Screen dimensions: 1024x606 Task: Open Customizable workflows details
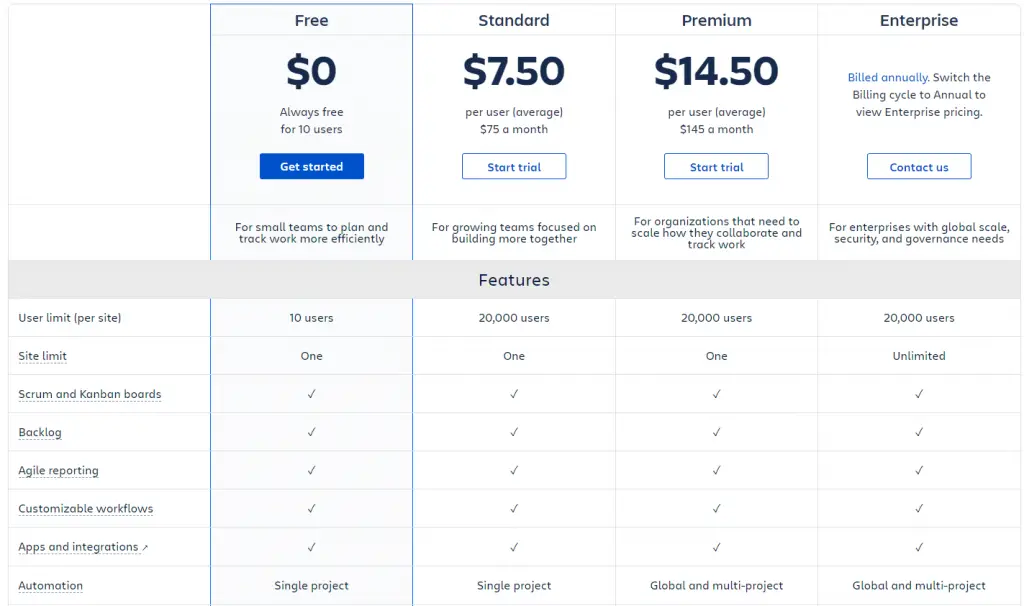pyautogui.click(x=86, y=509)
